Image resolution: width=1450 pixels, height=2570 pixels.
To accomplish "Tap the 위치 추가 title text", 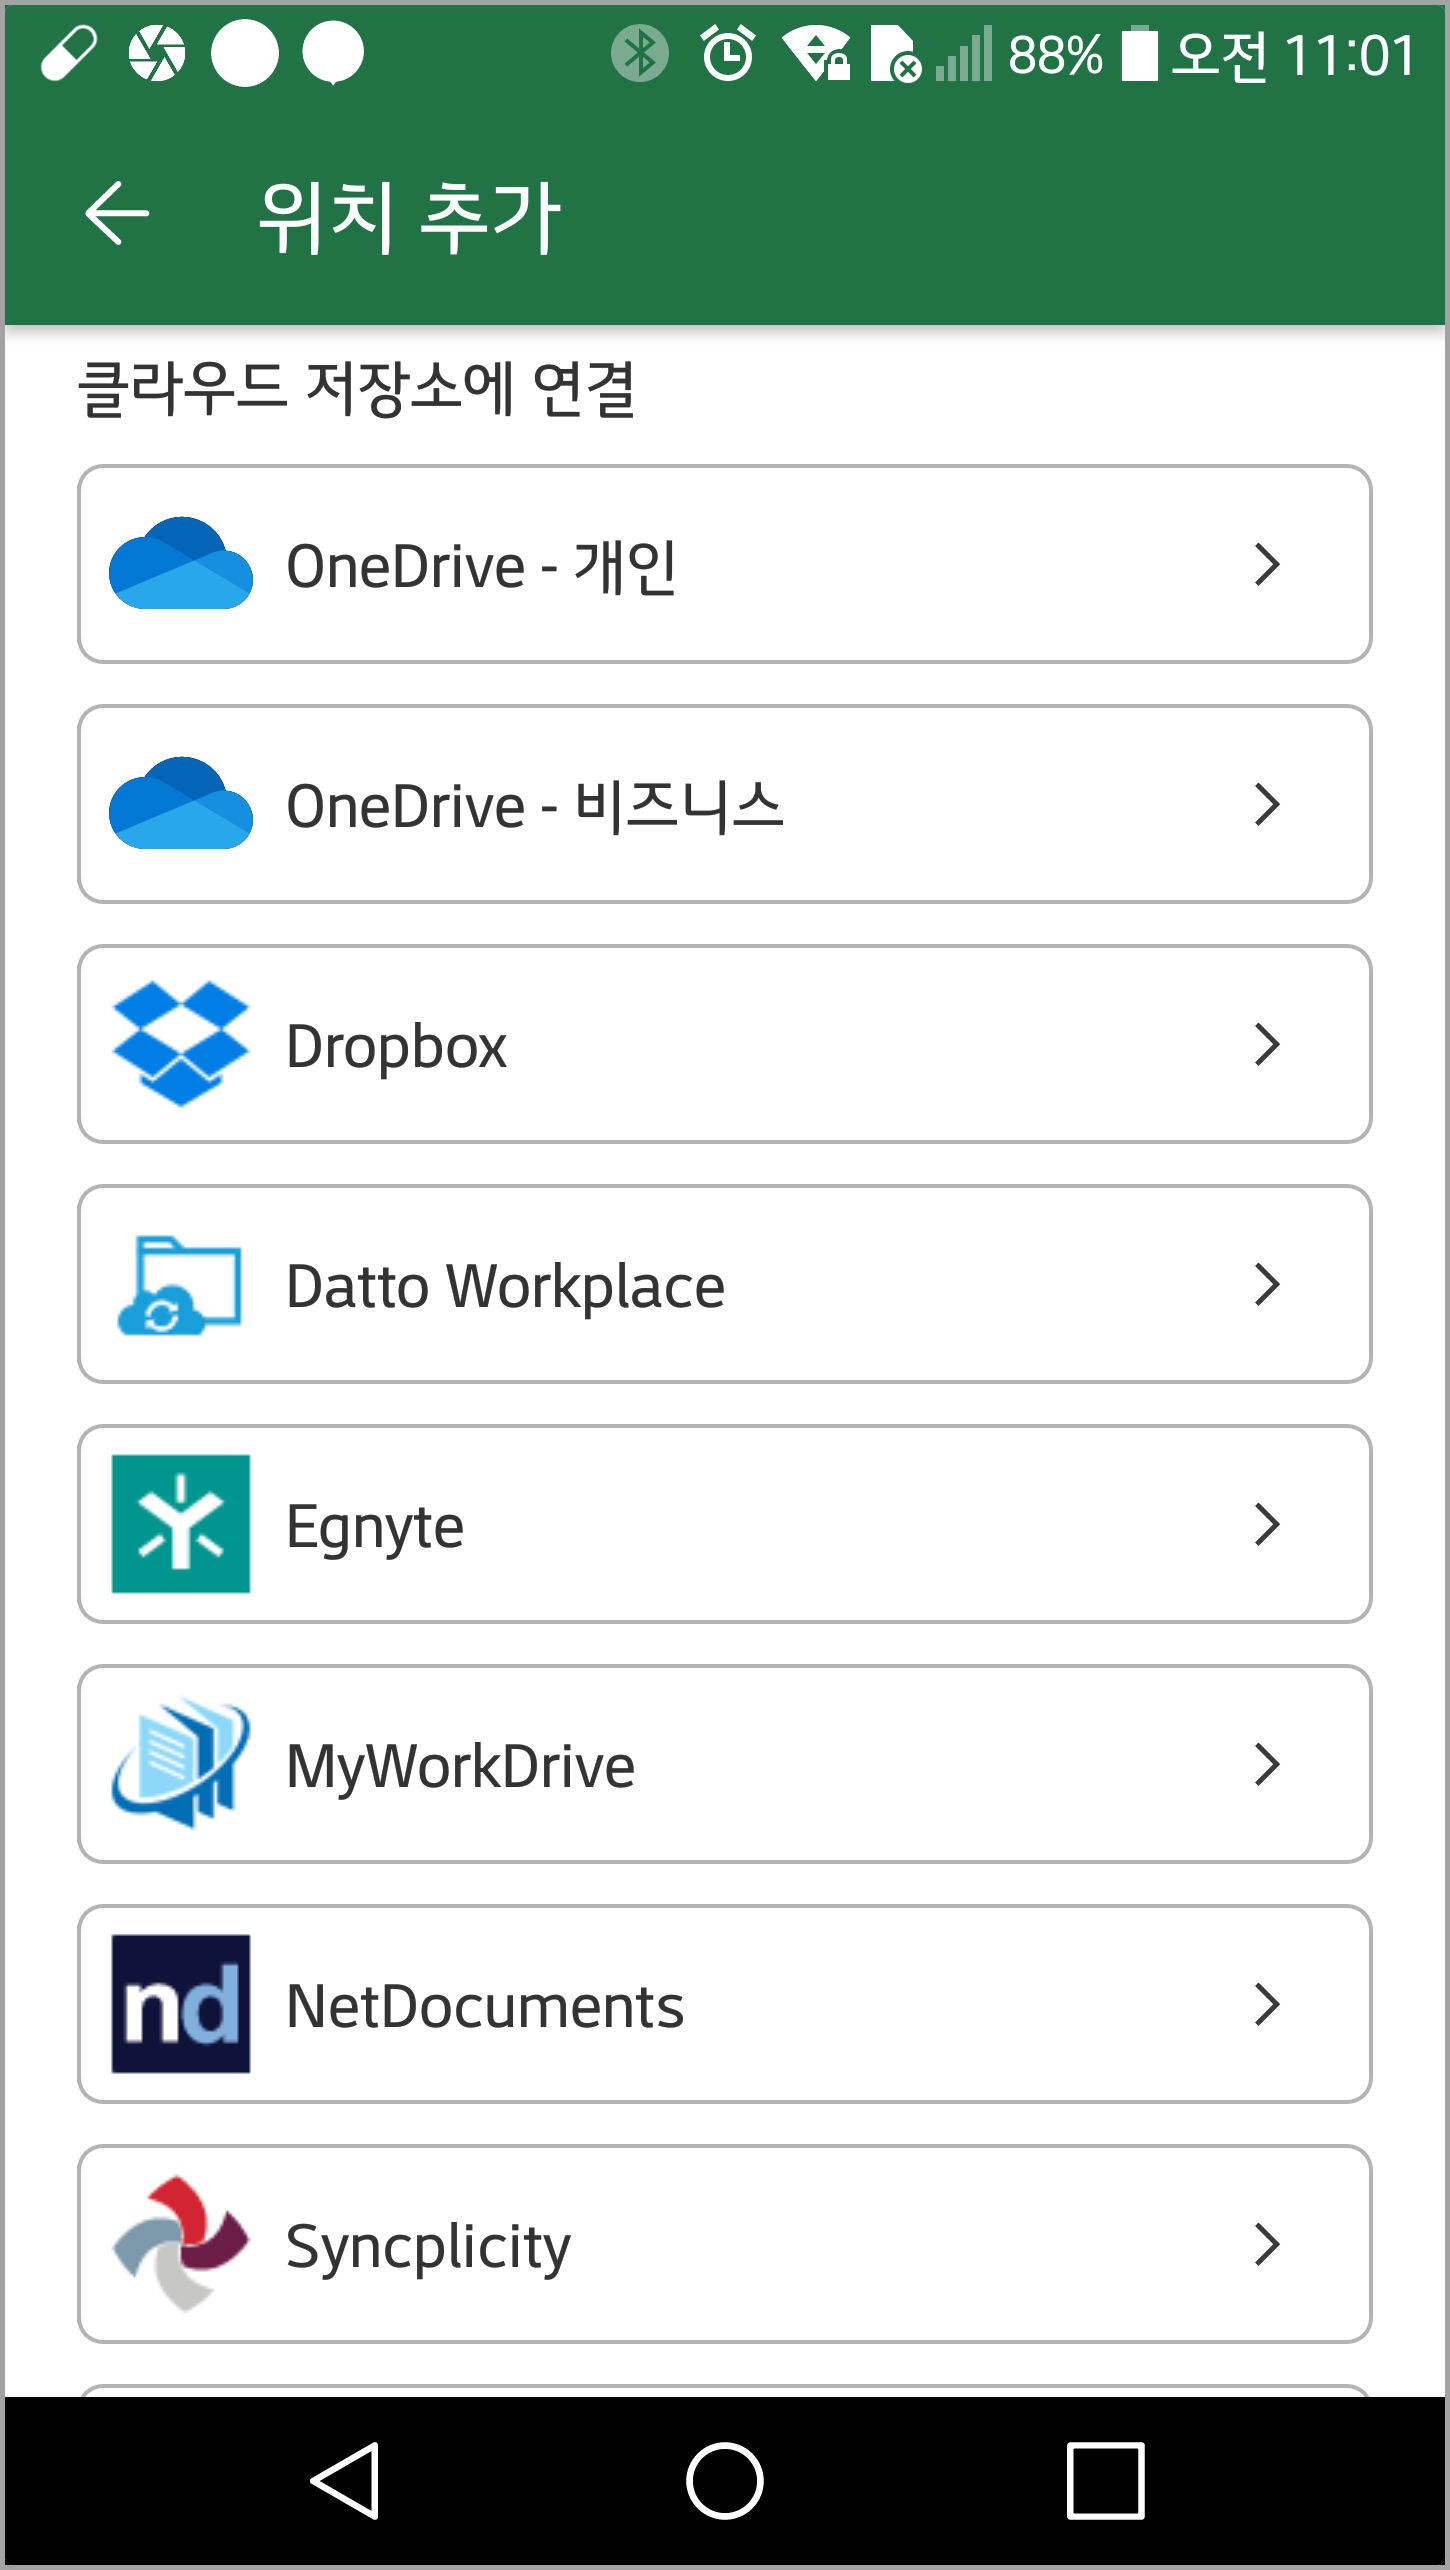I will point(409,216).
